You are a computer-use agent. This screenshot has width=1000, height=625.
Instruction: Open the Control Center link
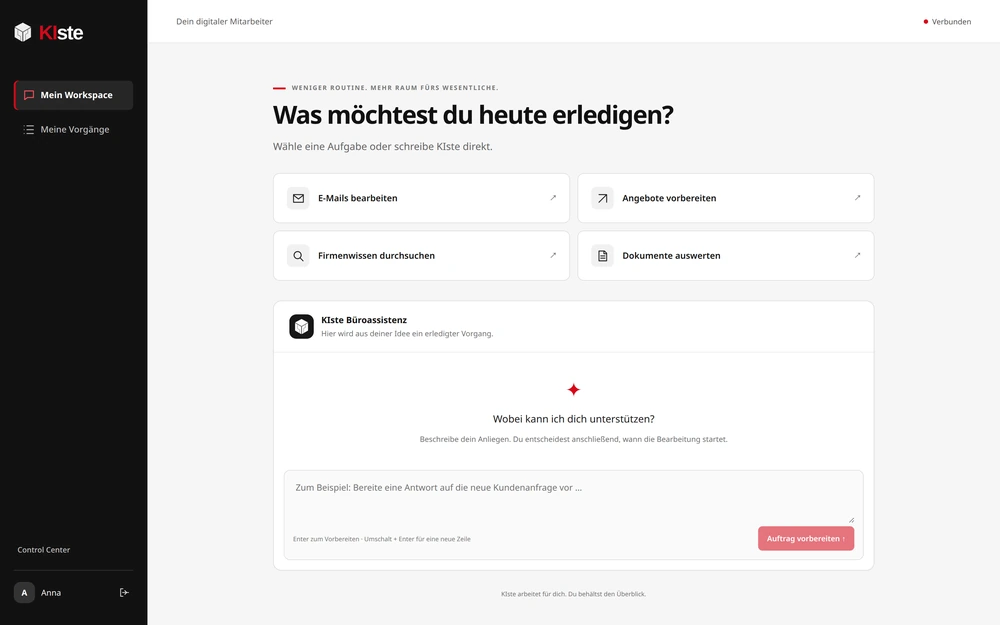[x=43, y=550]
